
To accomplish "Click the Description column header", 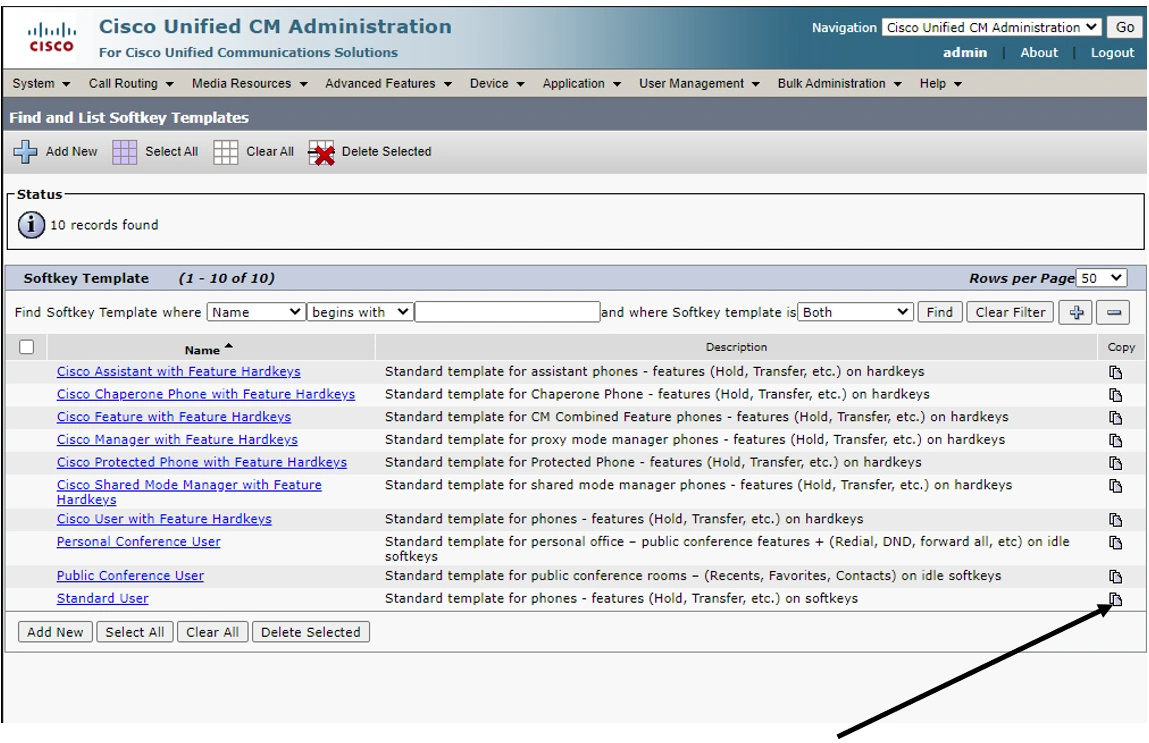I will (x=736, y=347).
